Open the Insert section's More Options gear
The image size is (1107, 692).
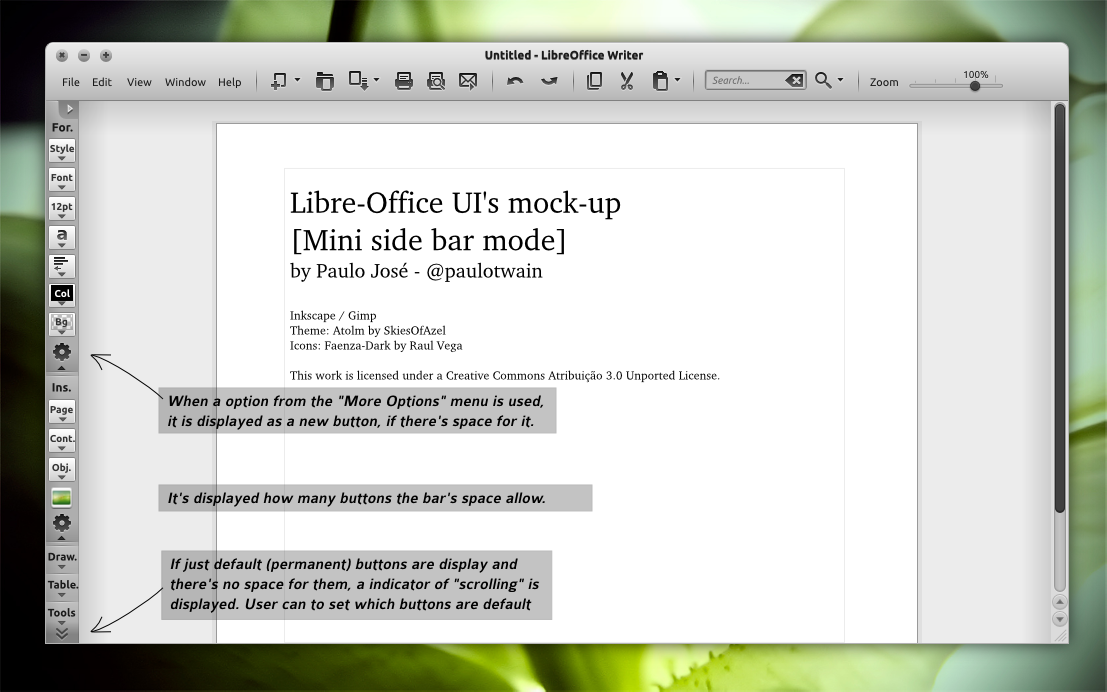click(61, 524)
